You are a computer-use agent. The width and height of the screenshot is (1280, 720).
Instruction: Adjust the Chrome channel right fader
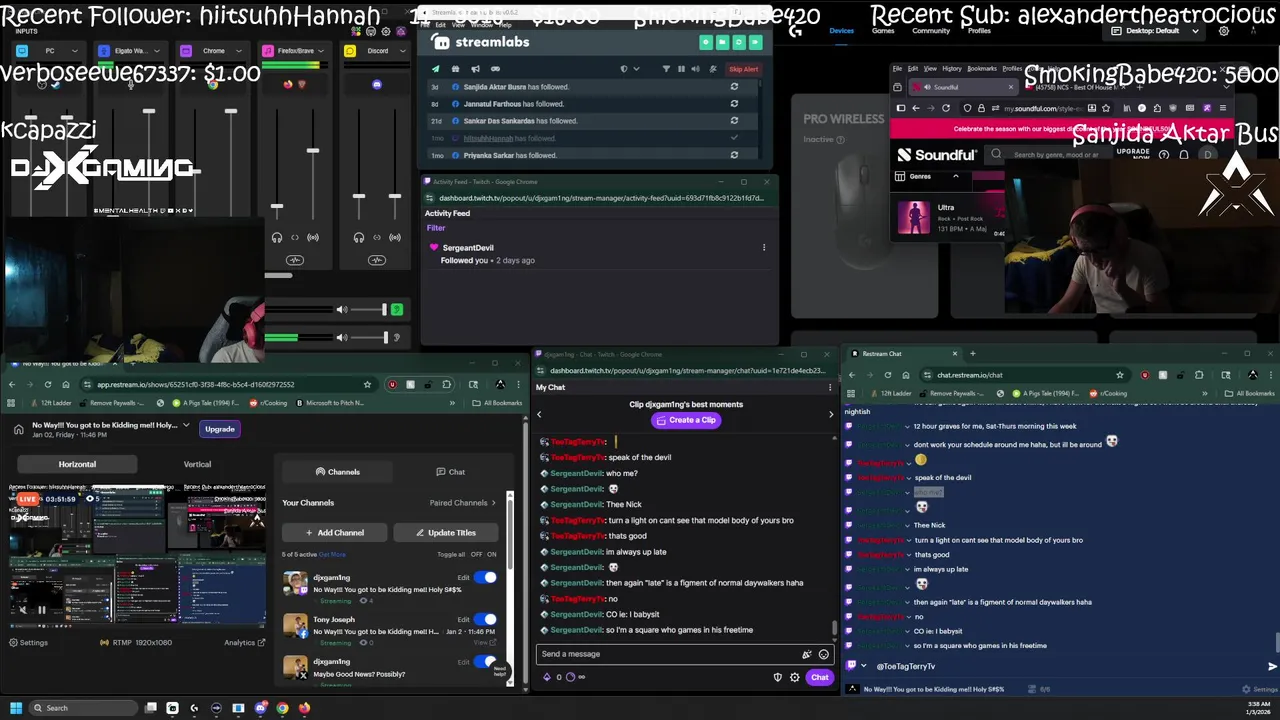click(x=231, y=111)
